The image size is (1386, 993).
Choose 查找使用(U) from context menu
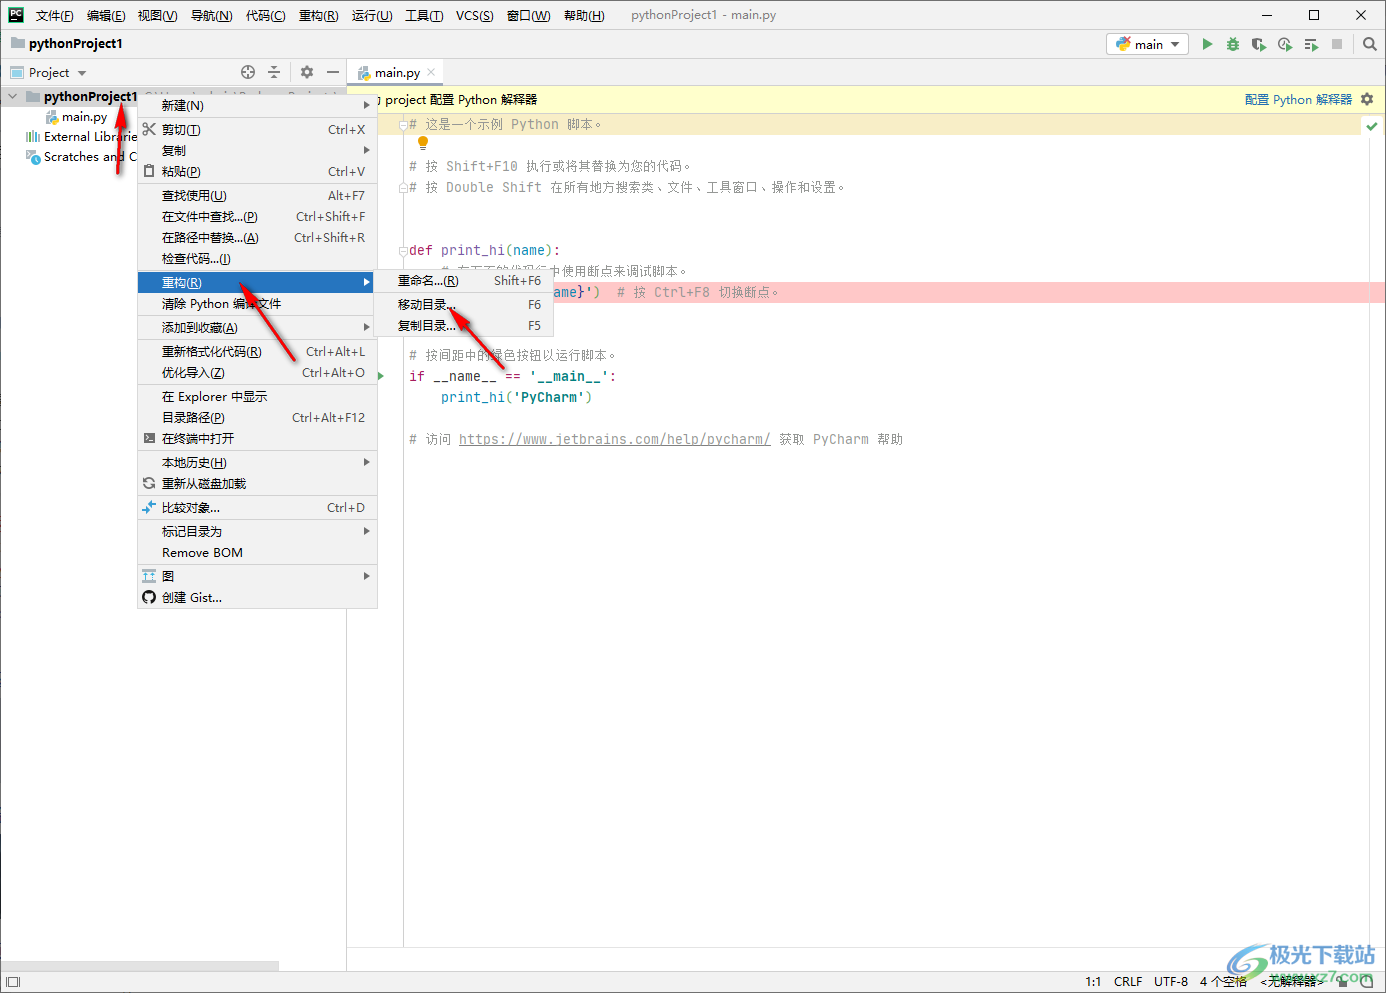click(x=257, y=195)
